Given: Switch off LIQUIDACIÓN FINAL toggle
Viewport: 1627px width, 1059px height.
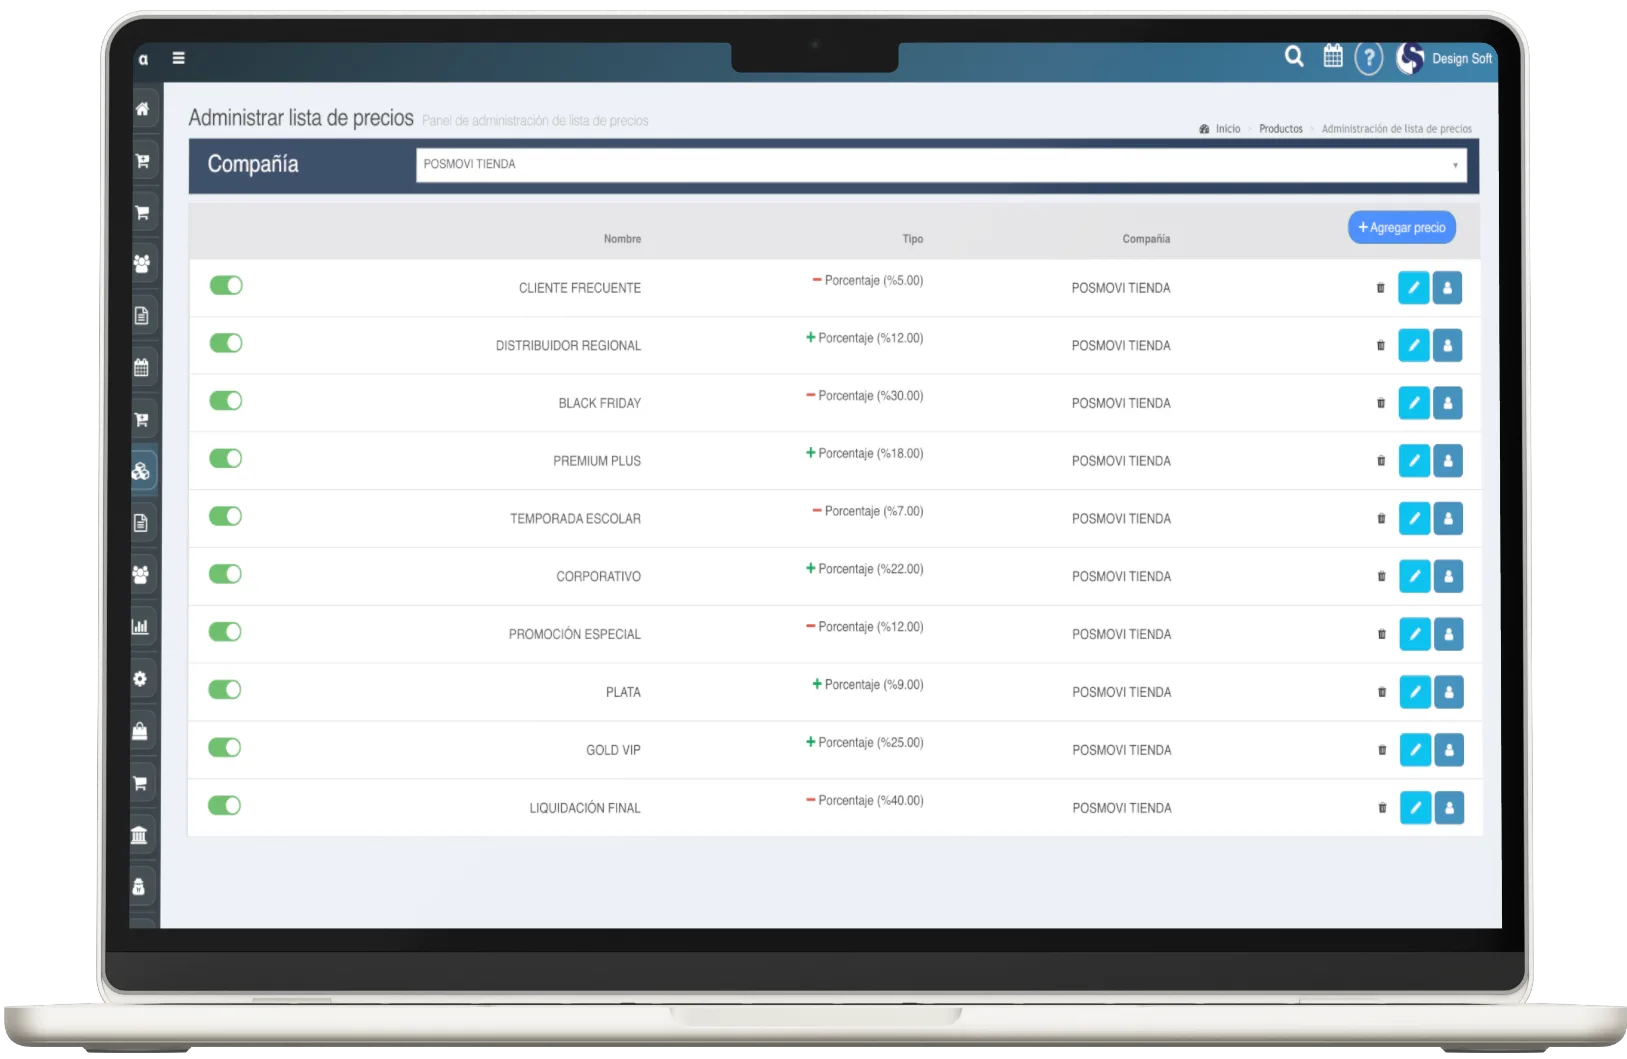Looking at the screenshot, I should pyautogui.click(x=225, y=806).
